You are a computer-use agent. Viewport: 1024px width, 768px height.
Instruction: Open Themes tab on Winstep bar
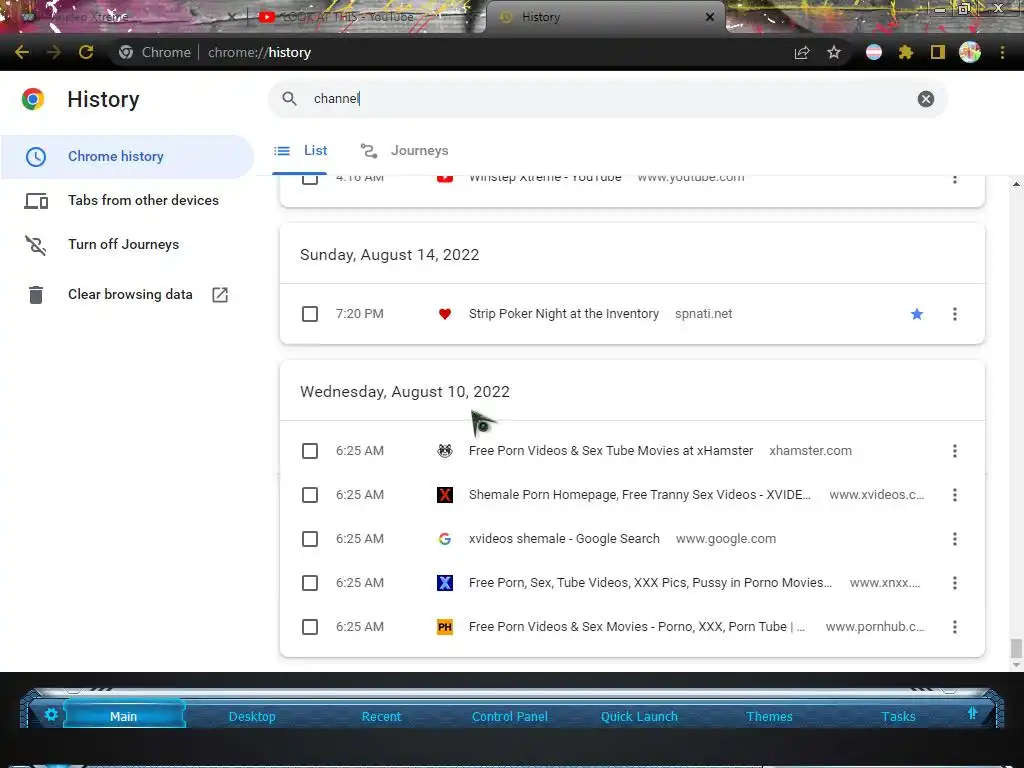pos(769,716)
